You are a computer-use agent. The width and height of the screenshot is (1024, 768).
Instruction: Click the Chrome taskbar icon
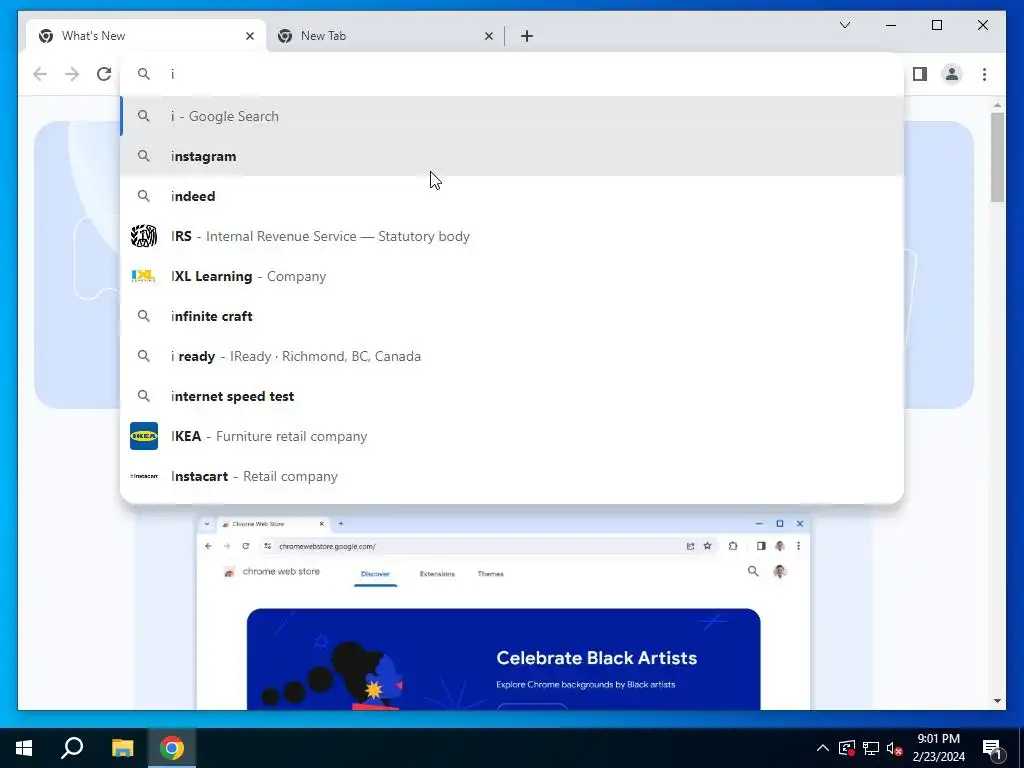172,748
